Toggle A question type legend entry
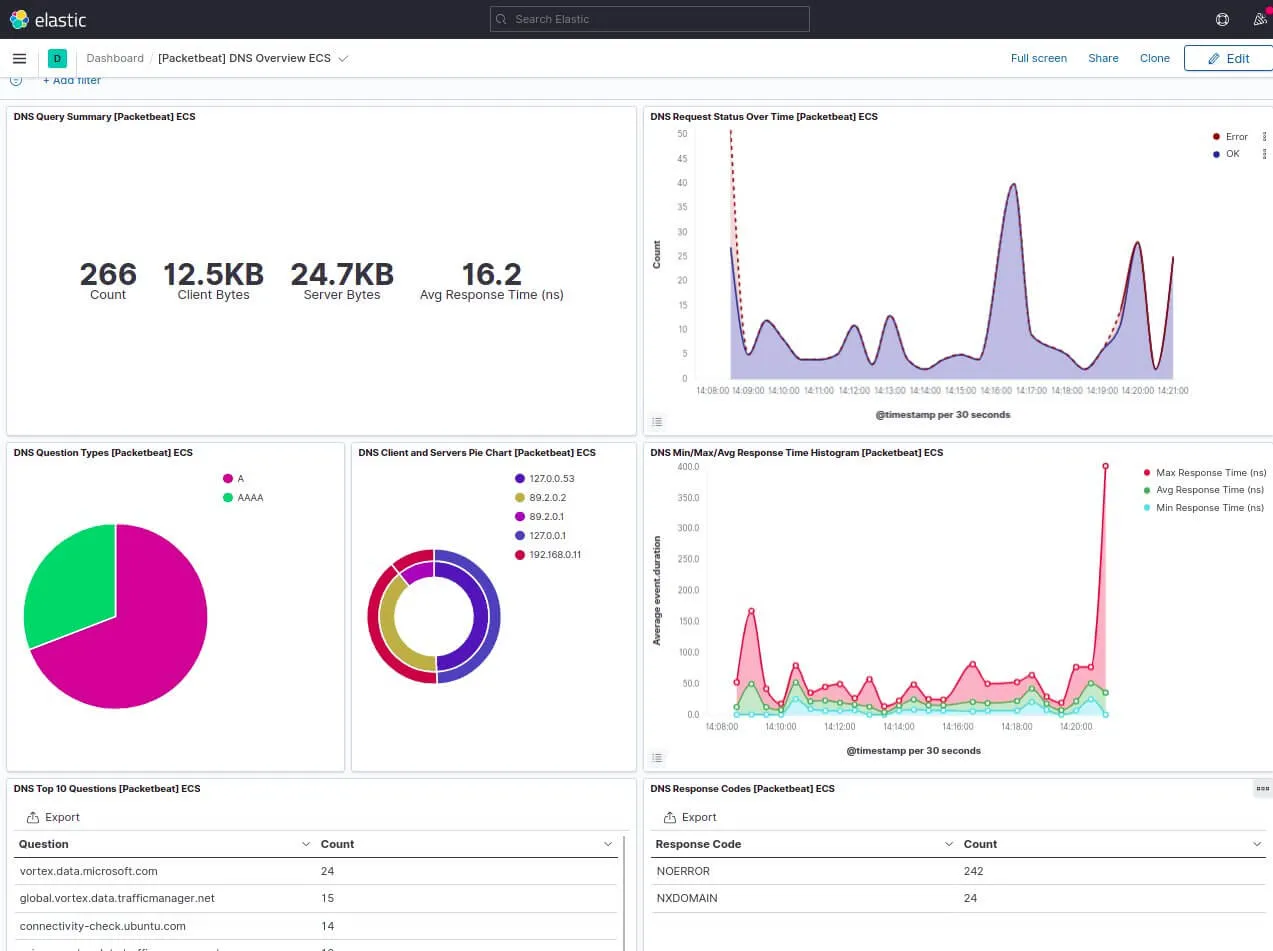Viewport: 1273px width, 951px height. 233,479
